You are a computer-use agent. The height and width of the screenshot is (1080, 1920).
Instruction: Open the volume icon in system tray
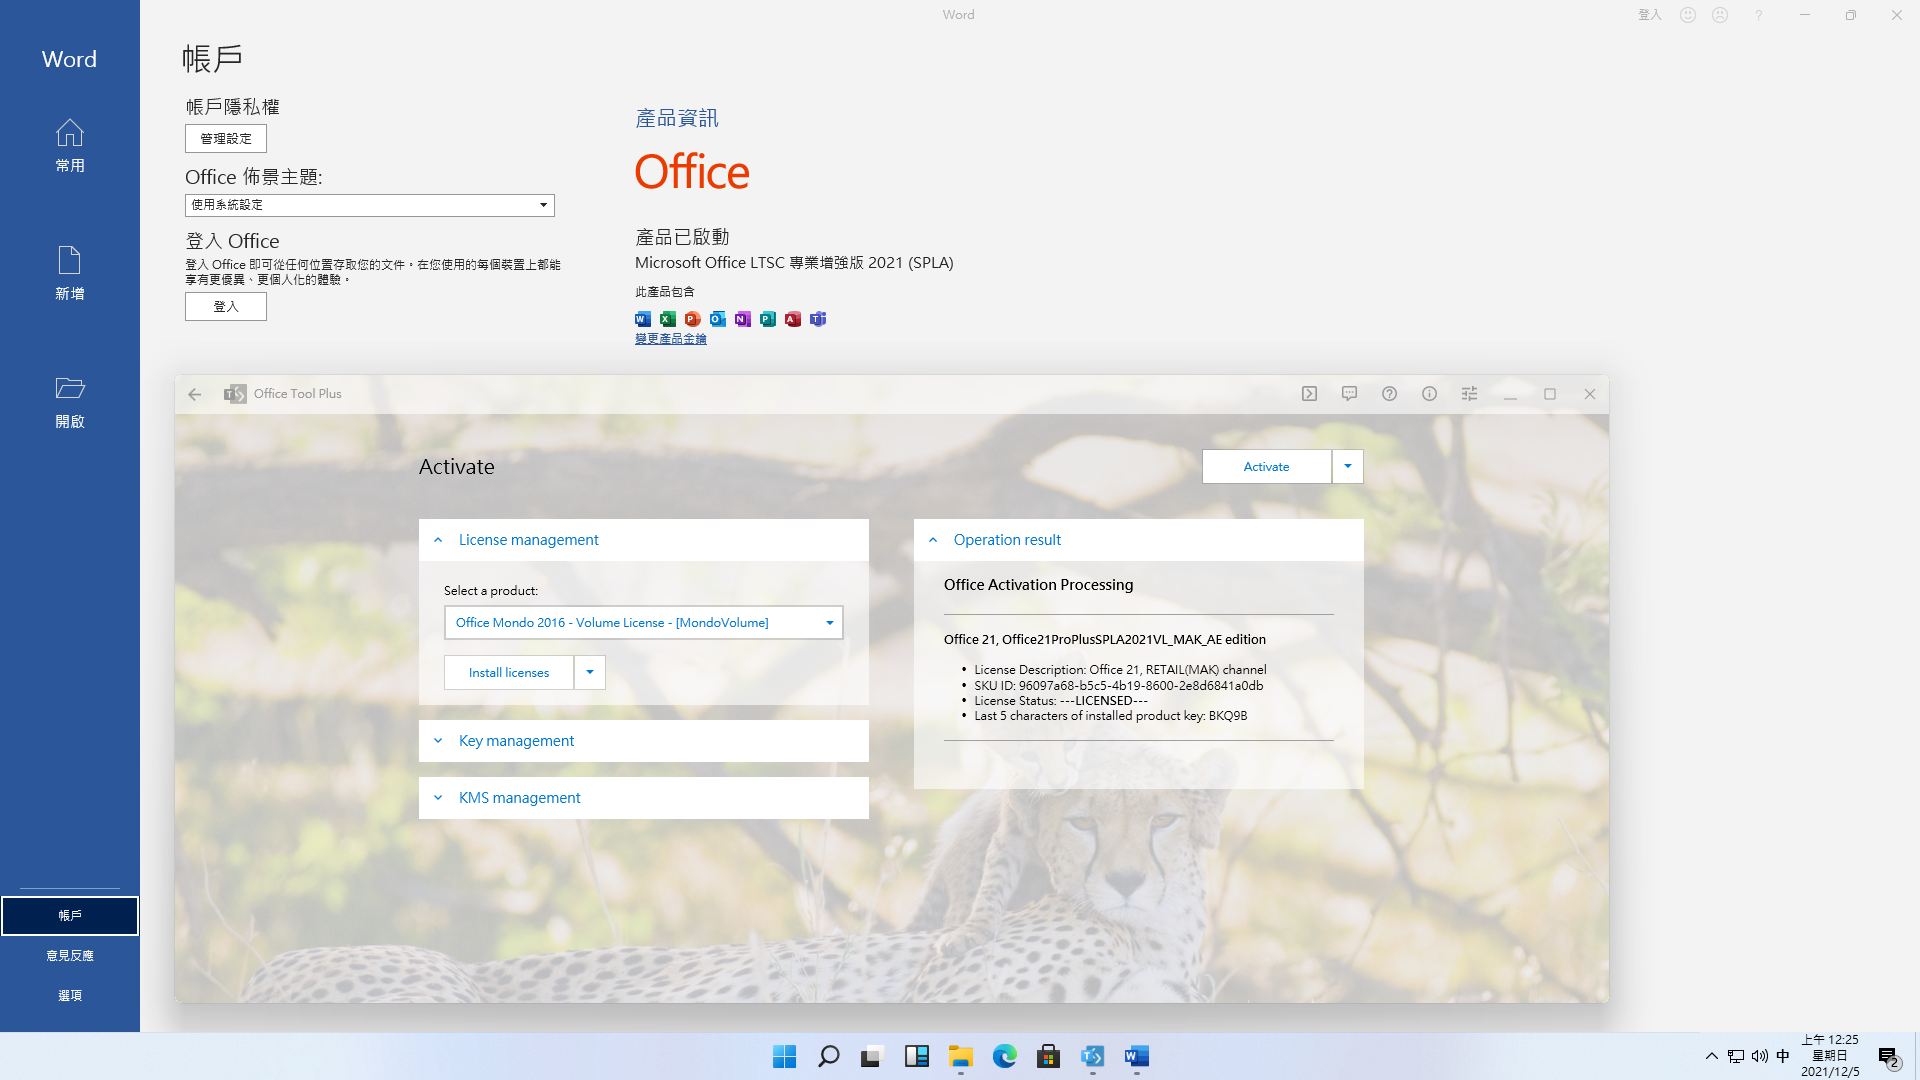coord(1760,1056)
